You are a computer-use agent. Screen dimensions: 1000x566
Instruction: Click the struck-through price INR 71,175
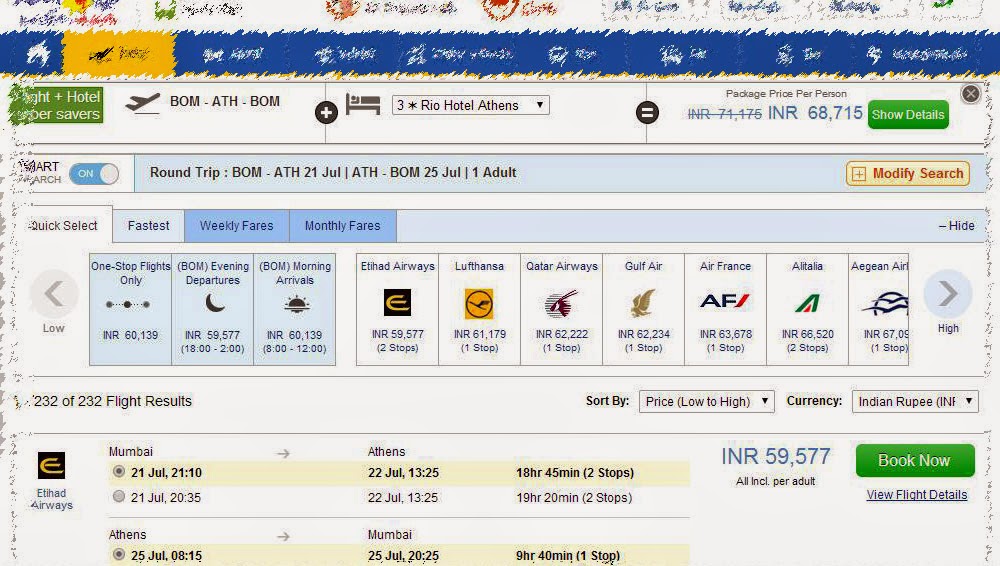[724, 114]
